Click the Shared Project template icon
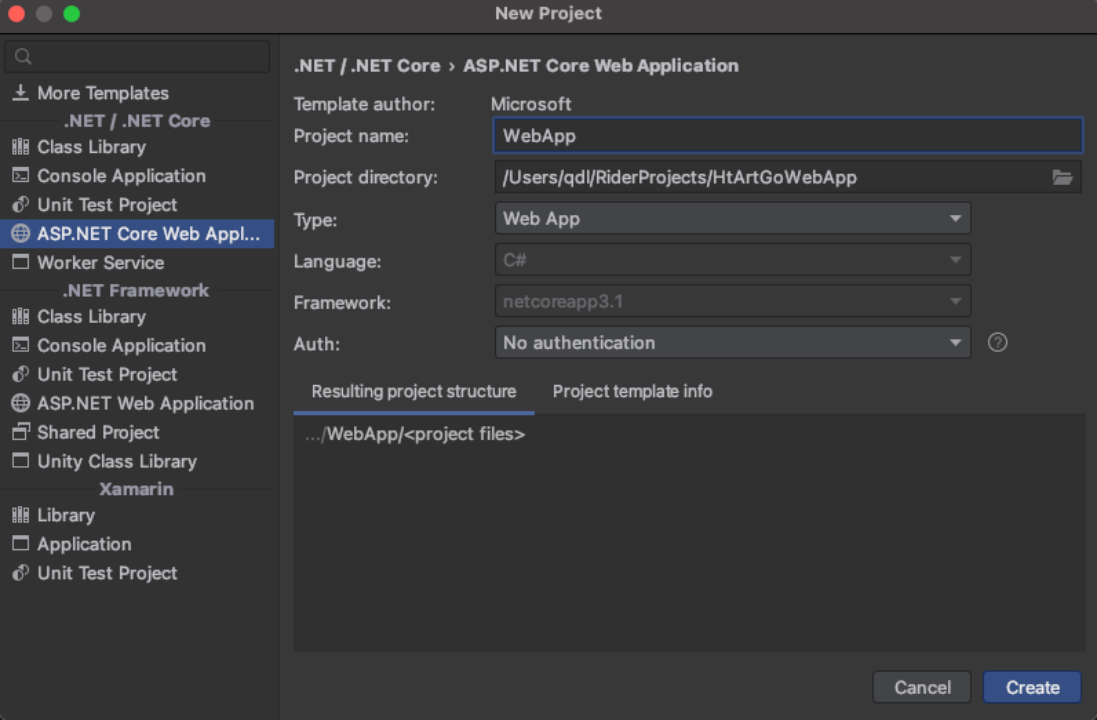Screen dimensions: 1097x720 (20, 433)
